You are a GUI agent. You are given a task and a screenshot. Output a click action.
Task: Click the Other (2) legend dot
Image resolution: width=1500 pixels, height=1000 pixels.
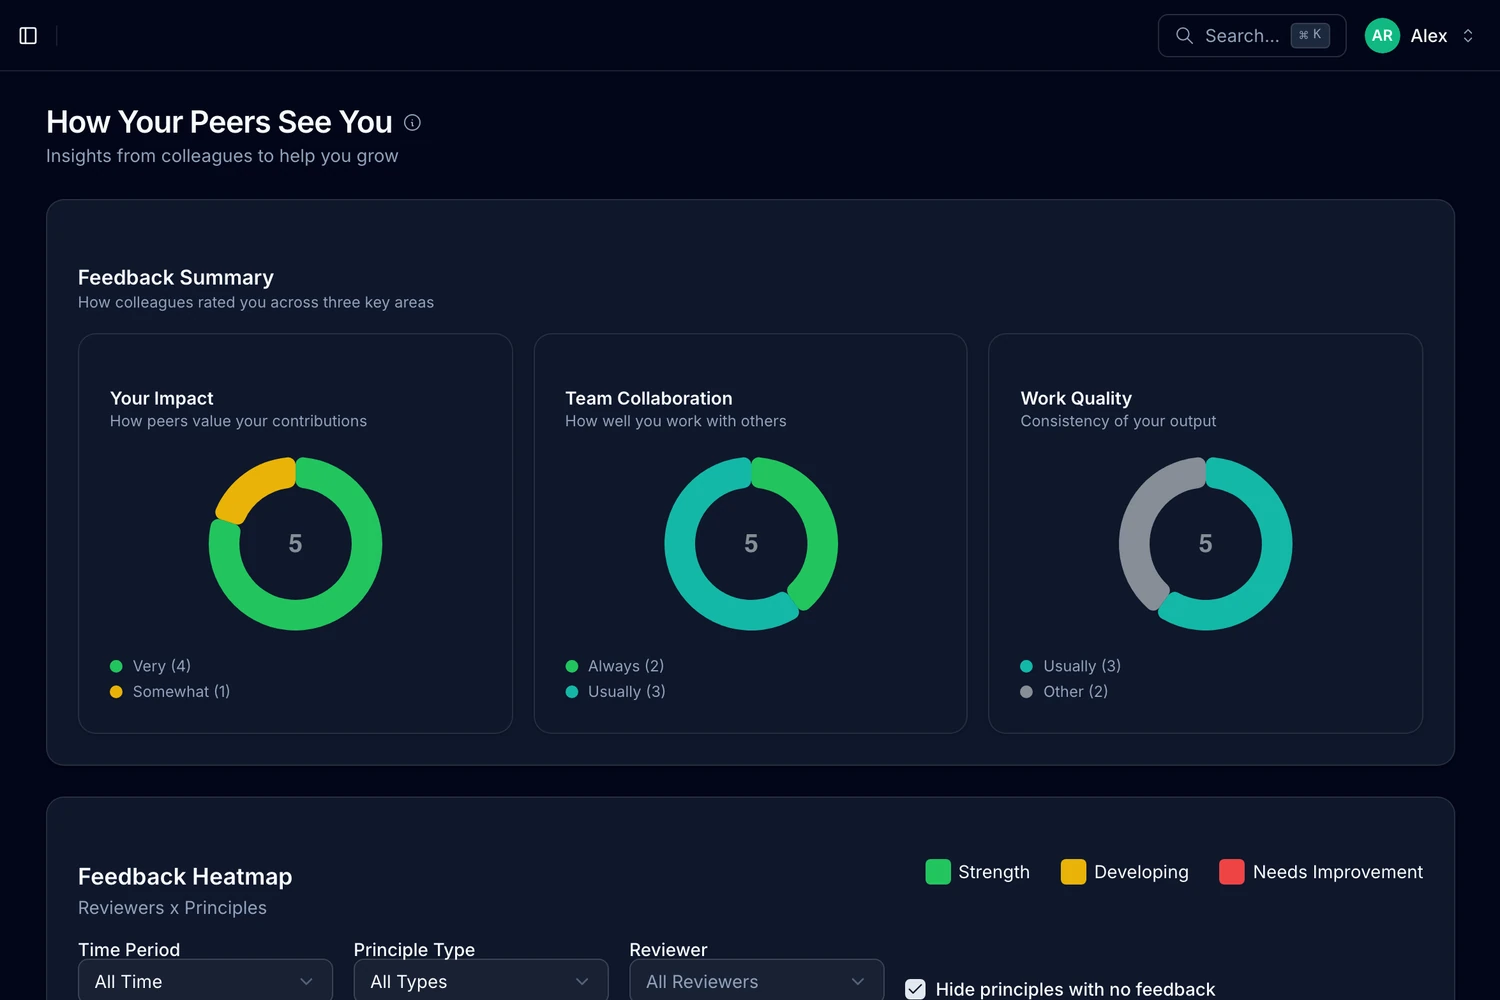coord(1026,692)
